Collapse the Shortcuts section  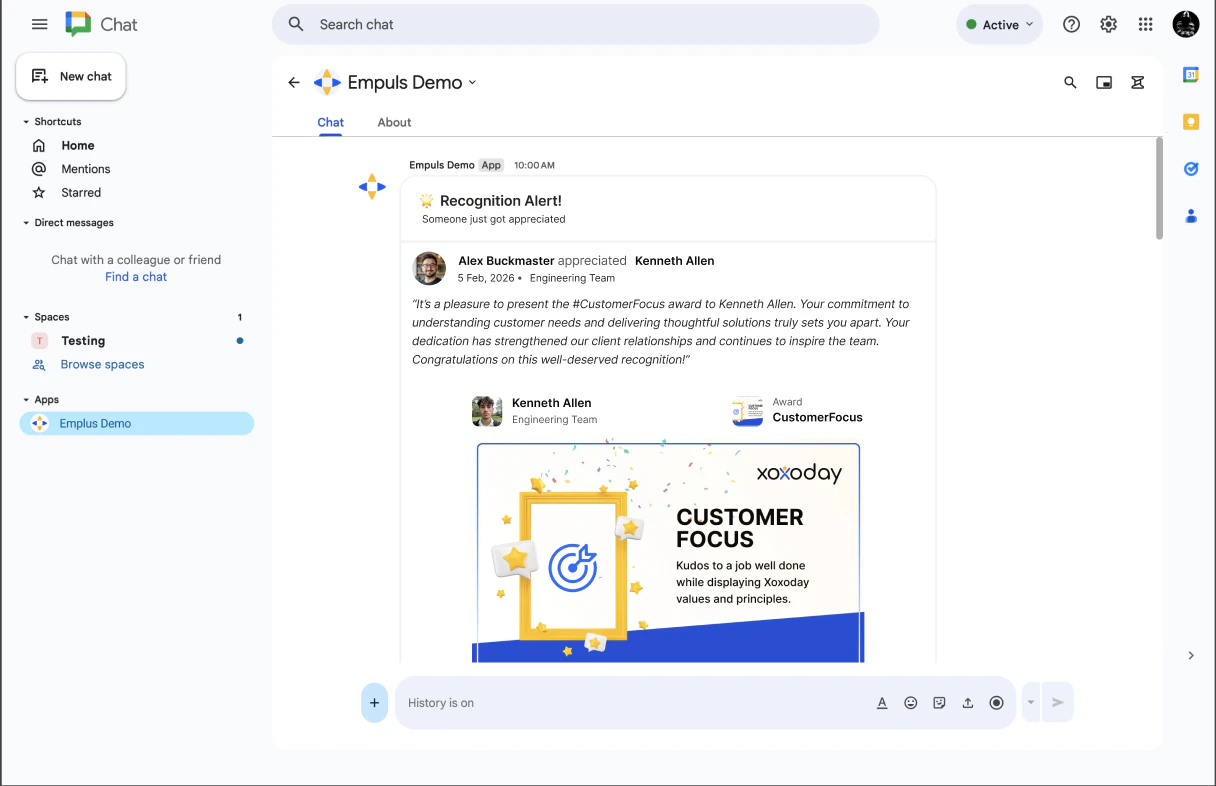click(26, 122)
